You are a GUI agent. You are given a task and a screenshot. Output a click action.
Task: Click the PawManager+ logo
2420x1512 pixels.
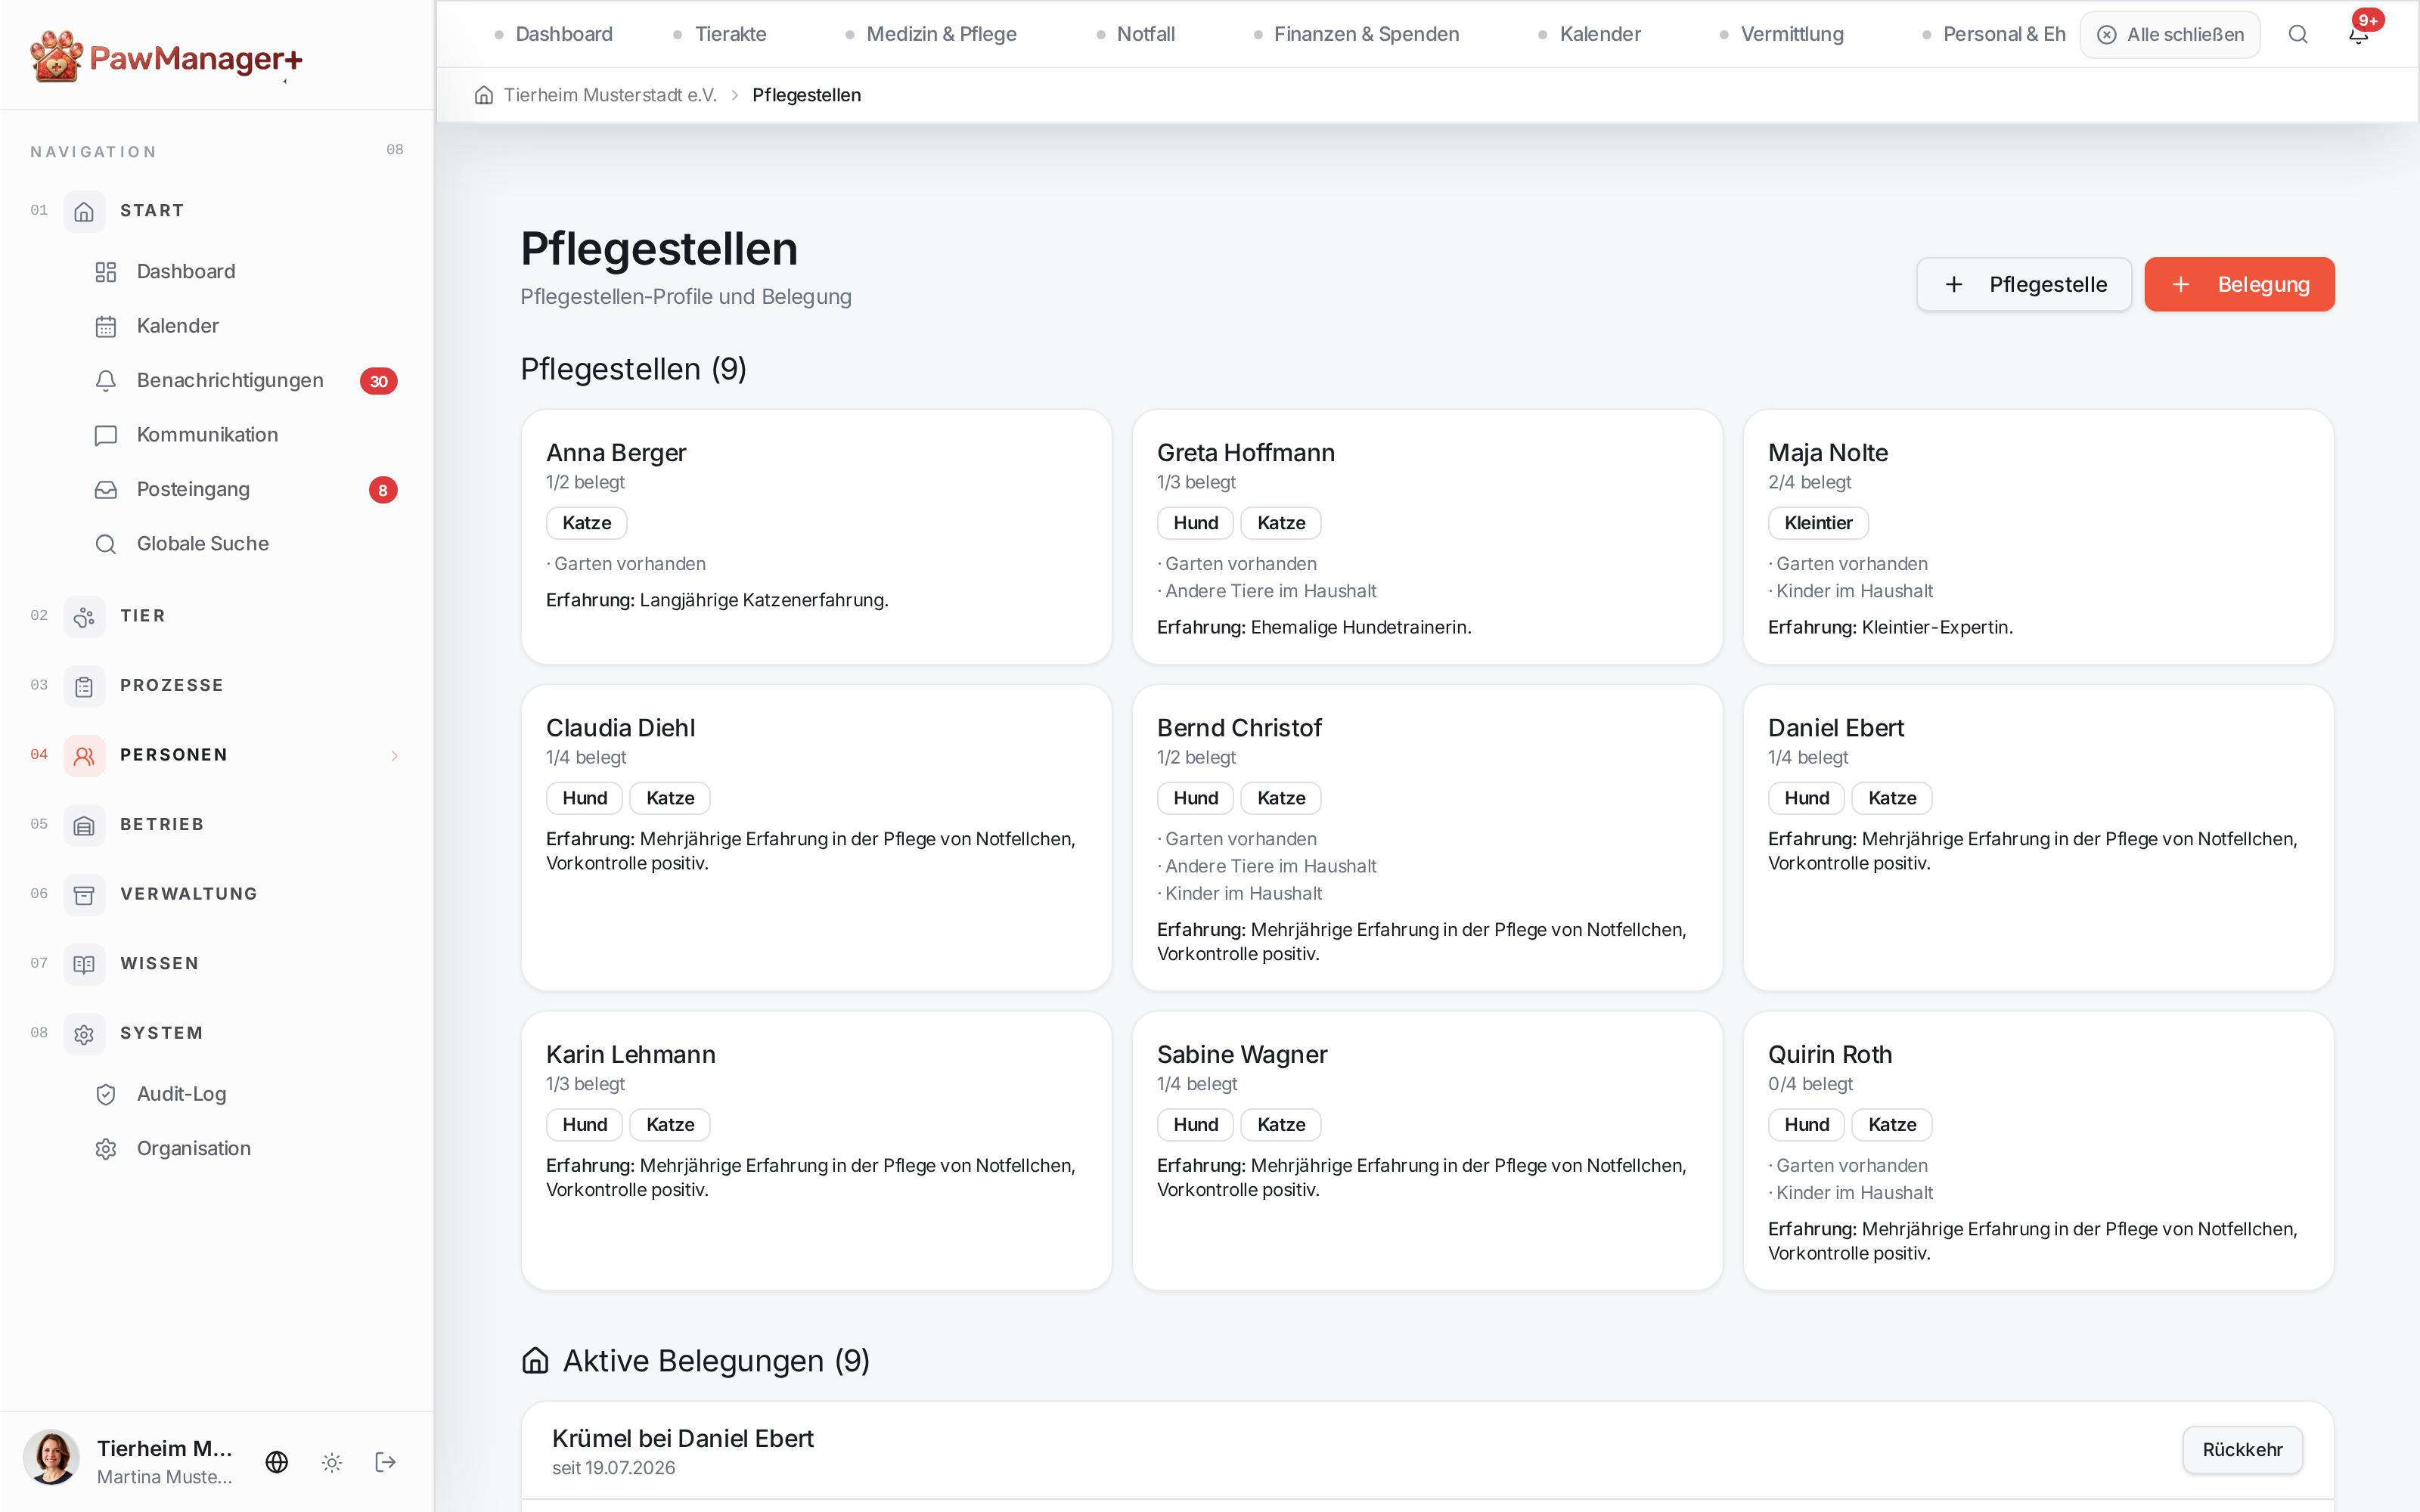(166, 57)
